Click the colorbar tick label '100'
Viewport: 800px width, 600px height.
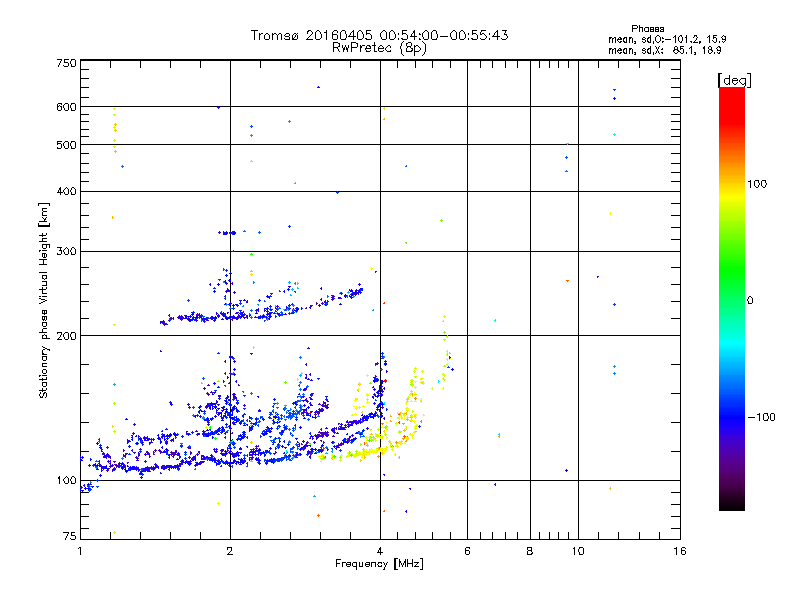(x=757, y=184)
